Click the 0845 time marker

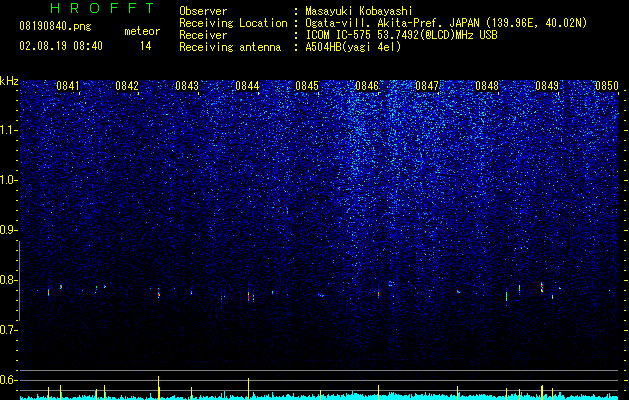click(x=307, y=85)
